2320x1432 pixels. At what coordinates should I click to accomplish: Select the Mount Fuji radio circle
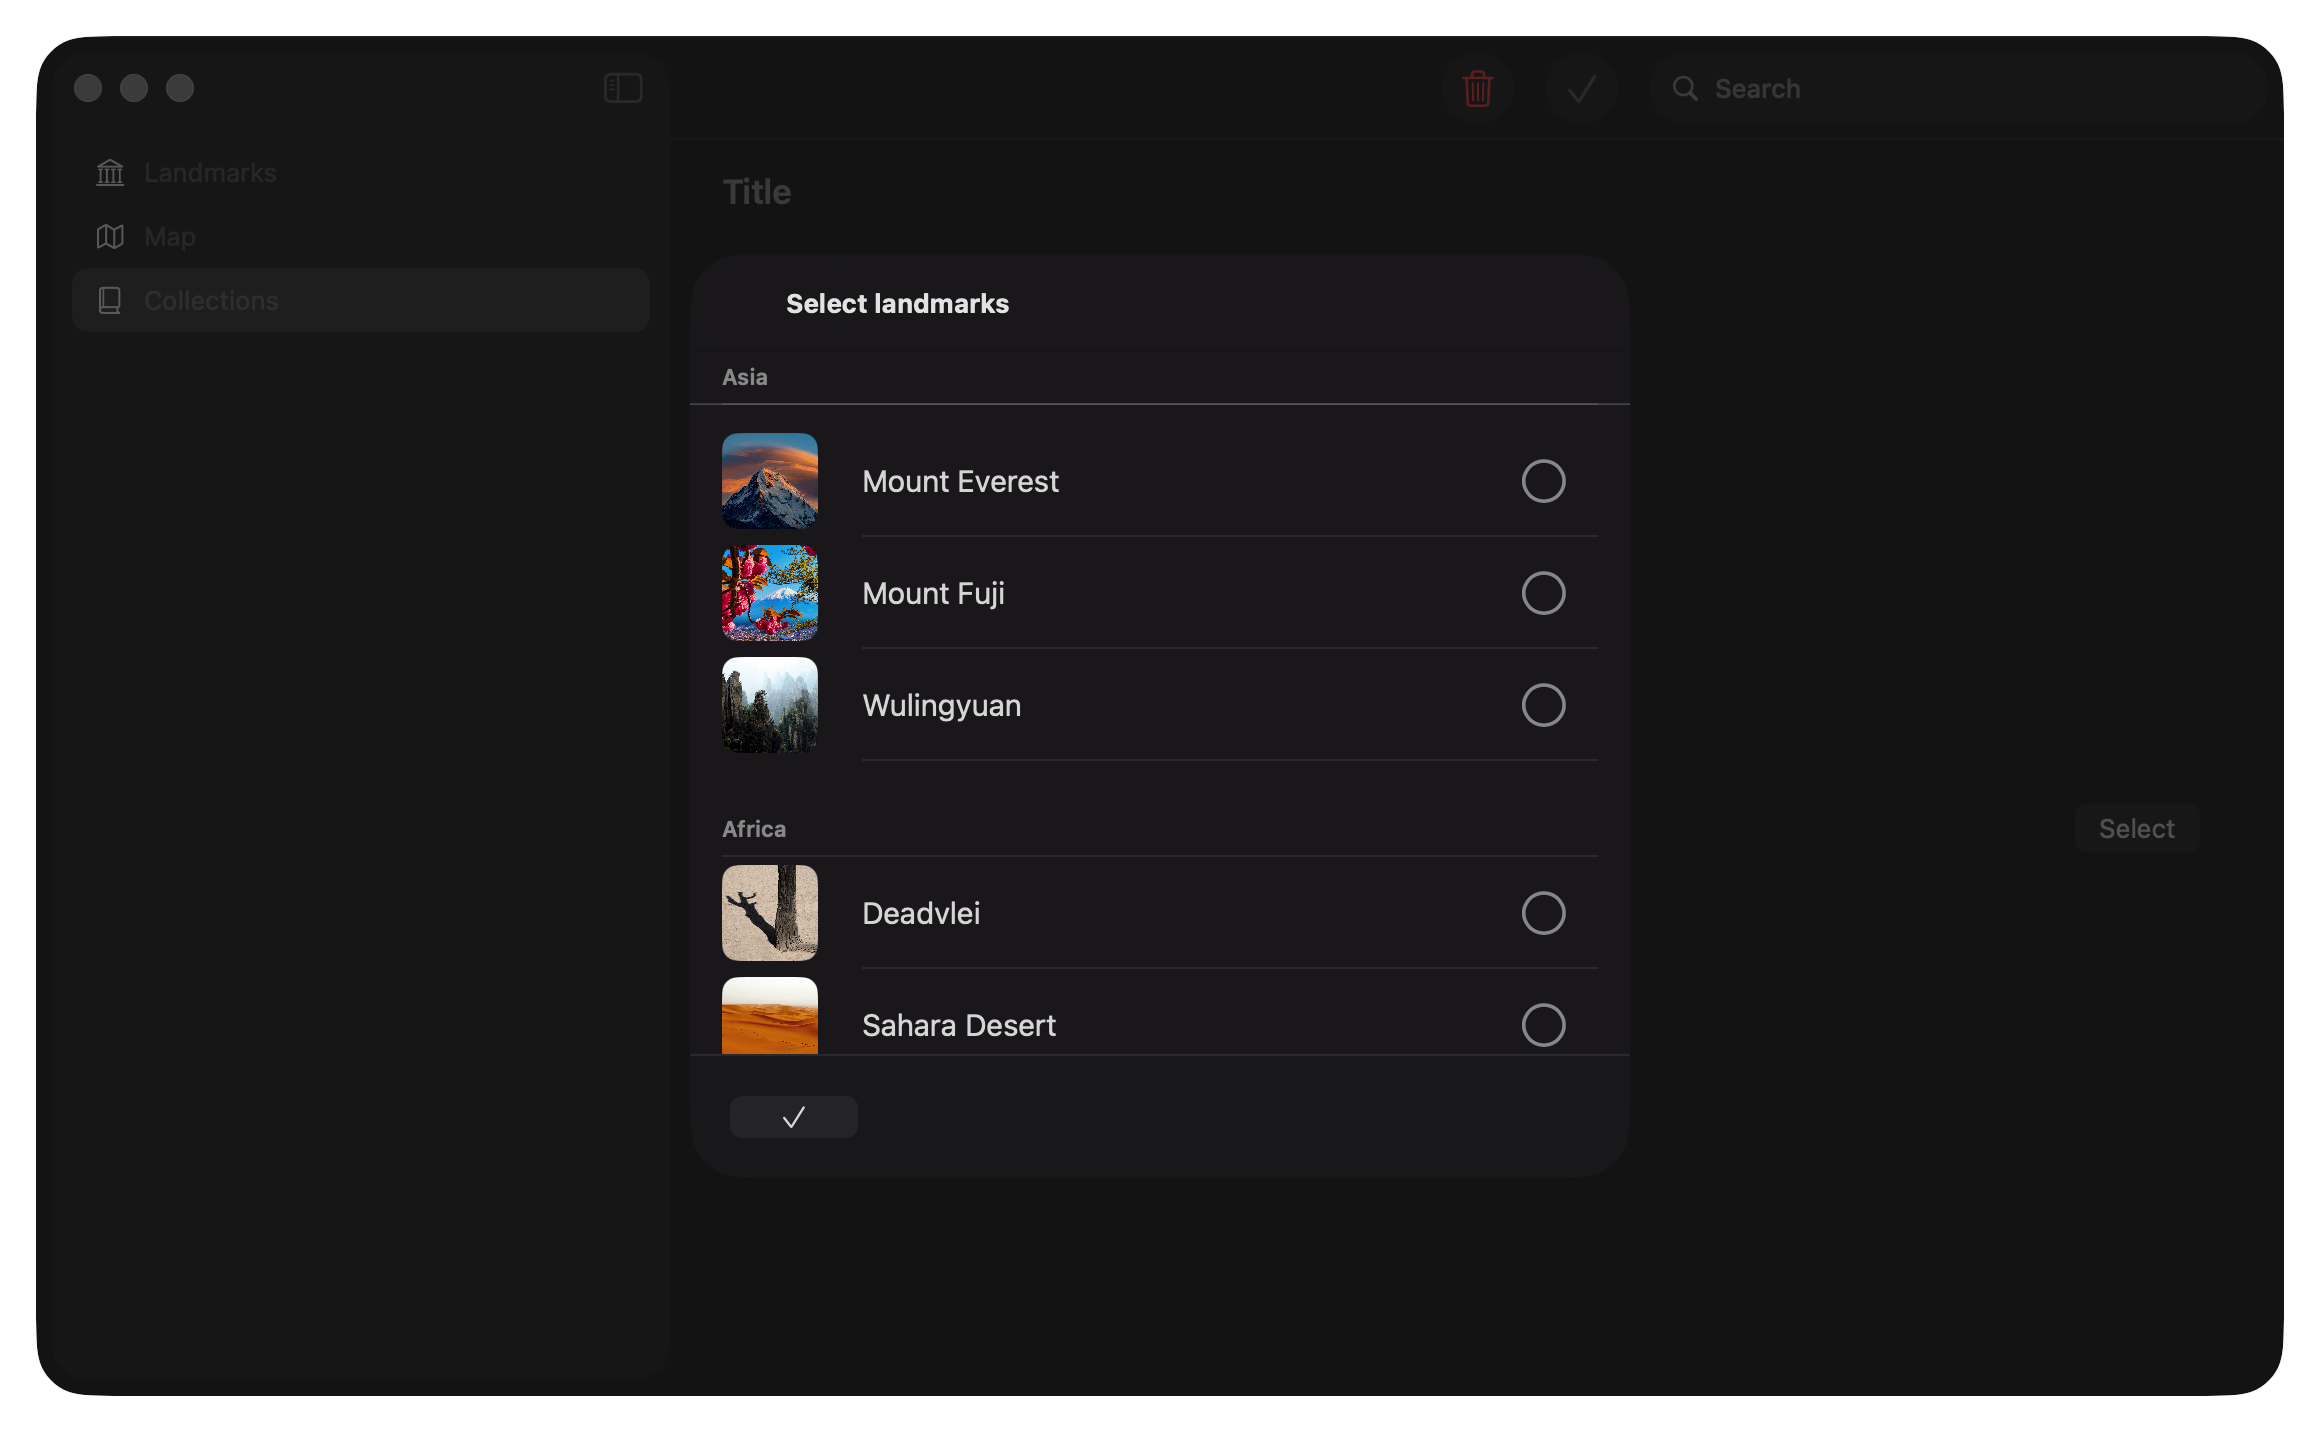1543,593
